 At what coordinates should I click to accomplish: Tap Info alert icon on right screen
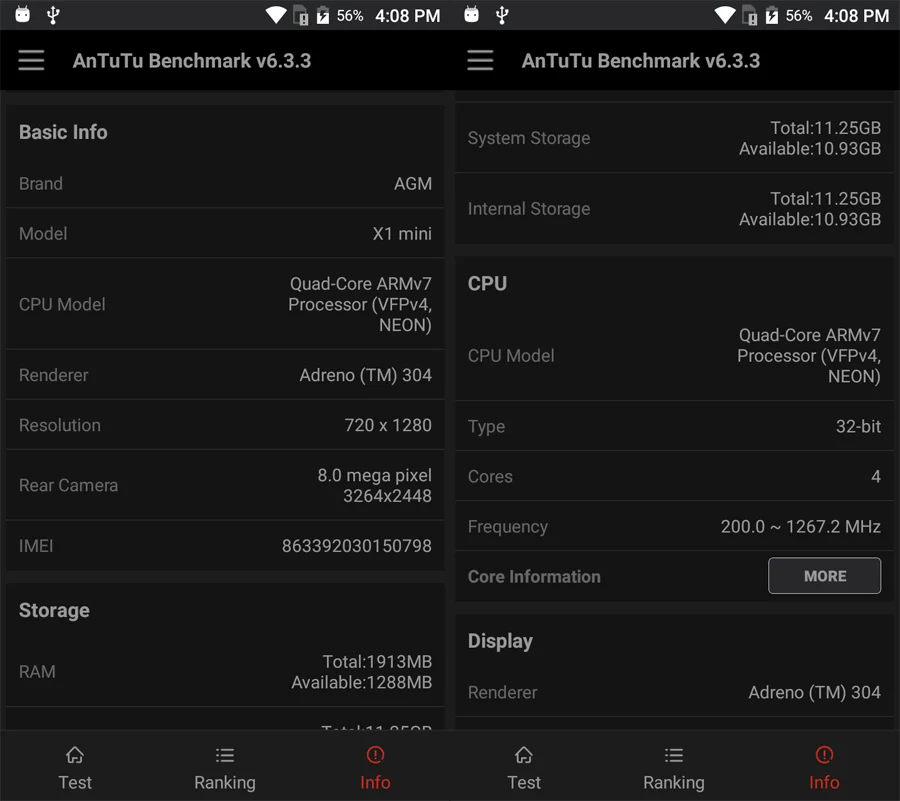click(824, 755)
